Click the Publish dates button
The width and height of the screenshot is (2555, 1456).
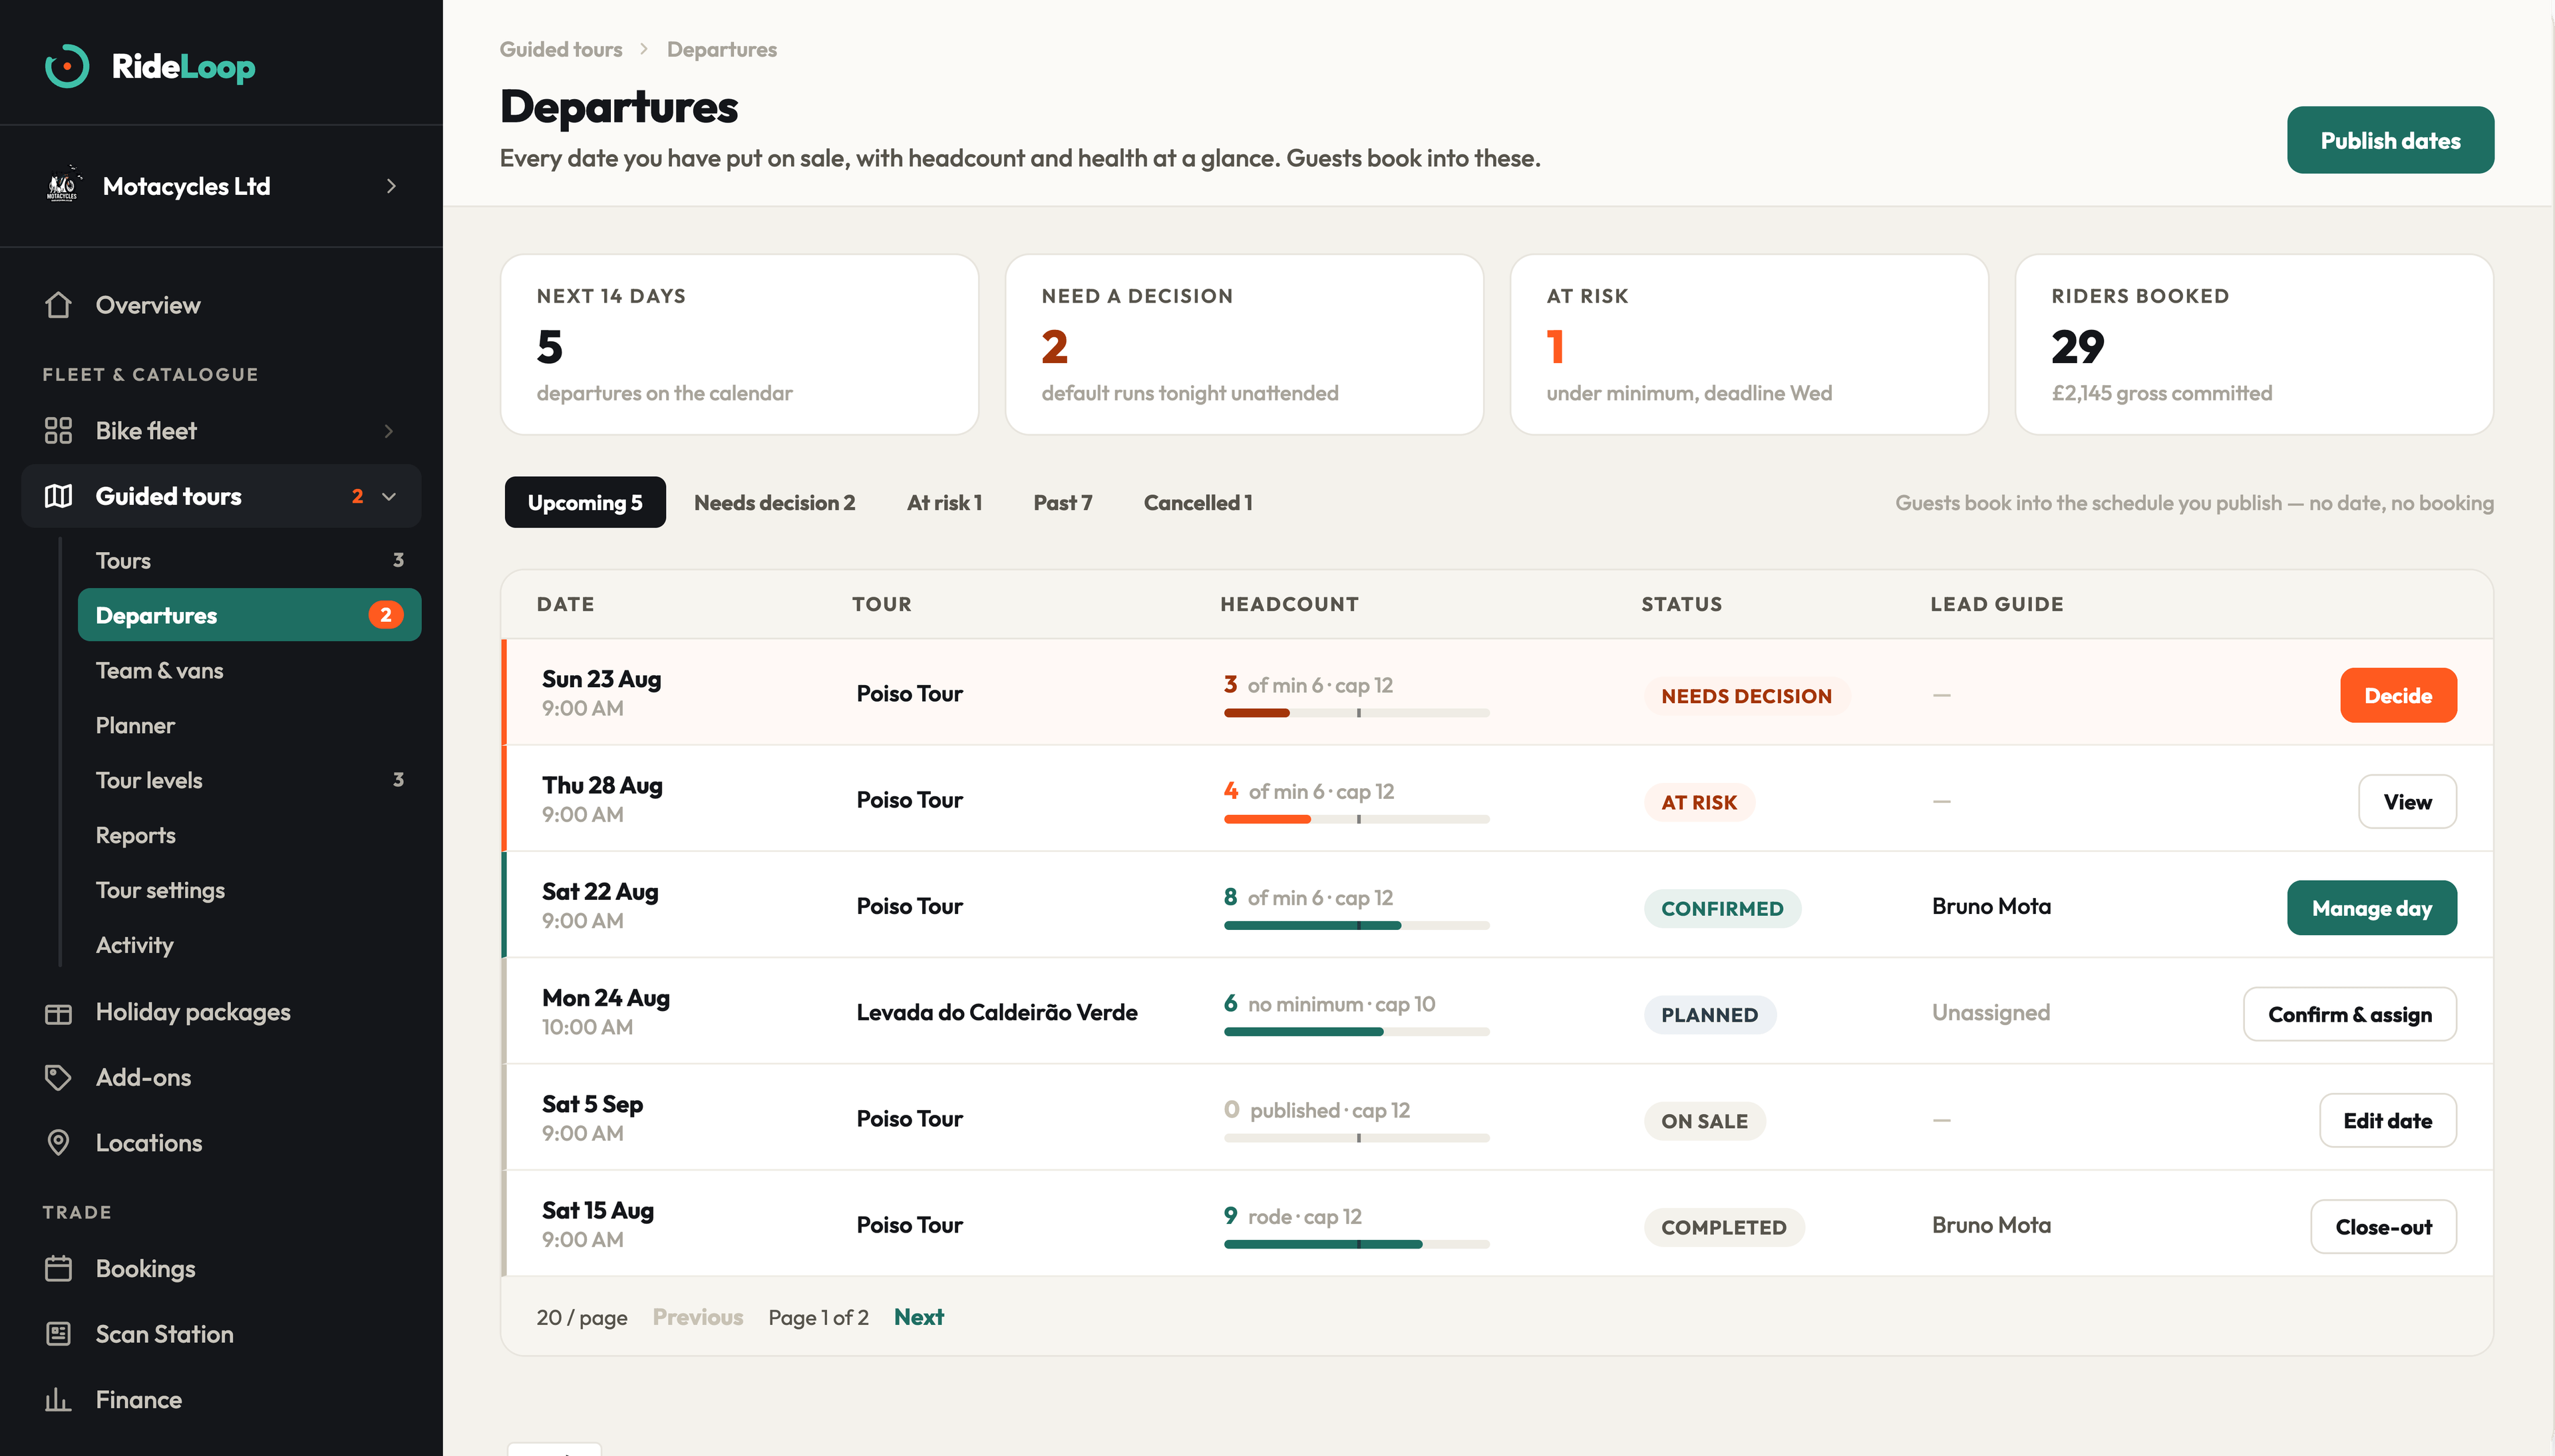click(x=2389, y=140)
